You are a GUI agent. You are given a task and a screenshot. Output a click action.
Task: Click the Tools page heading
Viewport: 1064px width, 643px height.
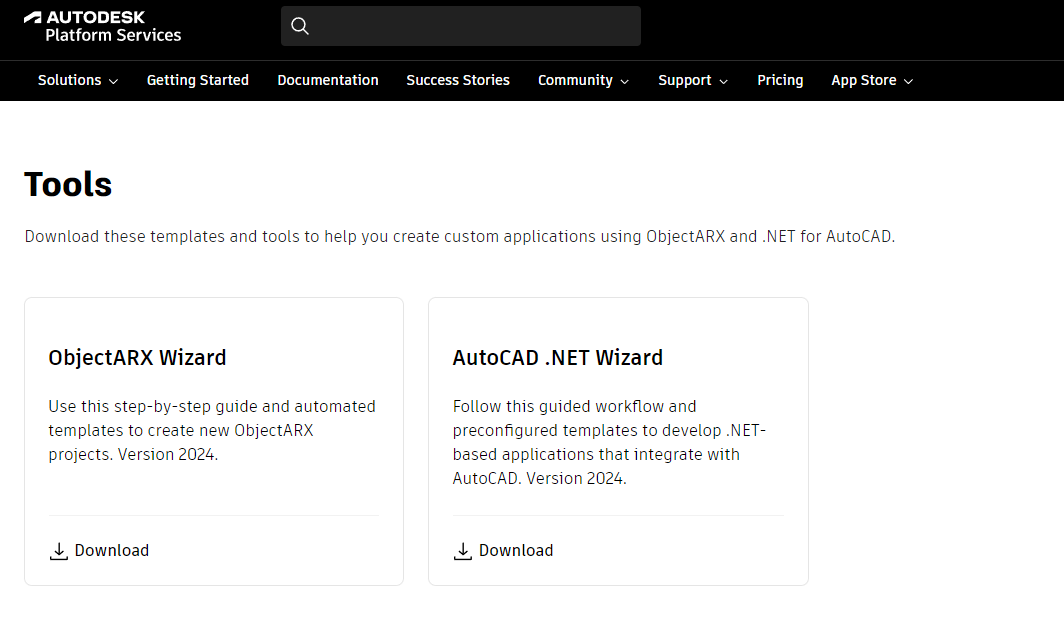pos(68,184)
